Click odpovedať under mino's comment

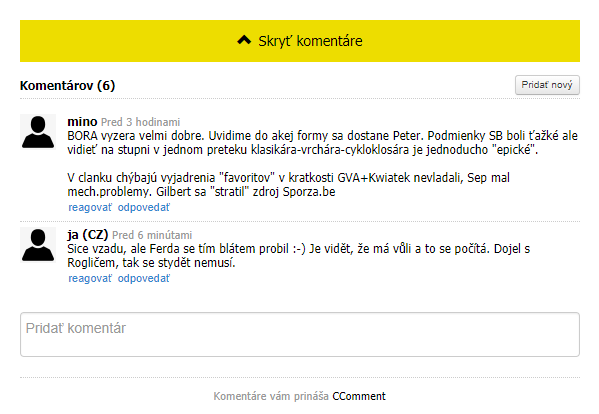(x=144, y=207)
